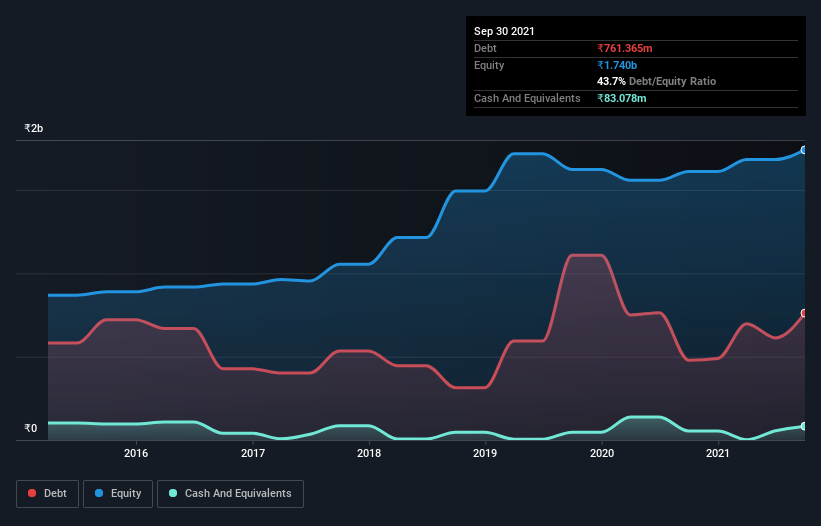Toggle the Equity legend button
Image resolution: width=821 pixels, height=526 pixels.
point(118,494)
